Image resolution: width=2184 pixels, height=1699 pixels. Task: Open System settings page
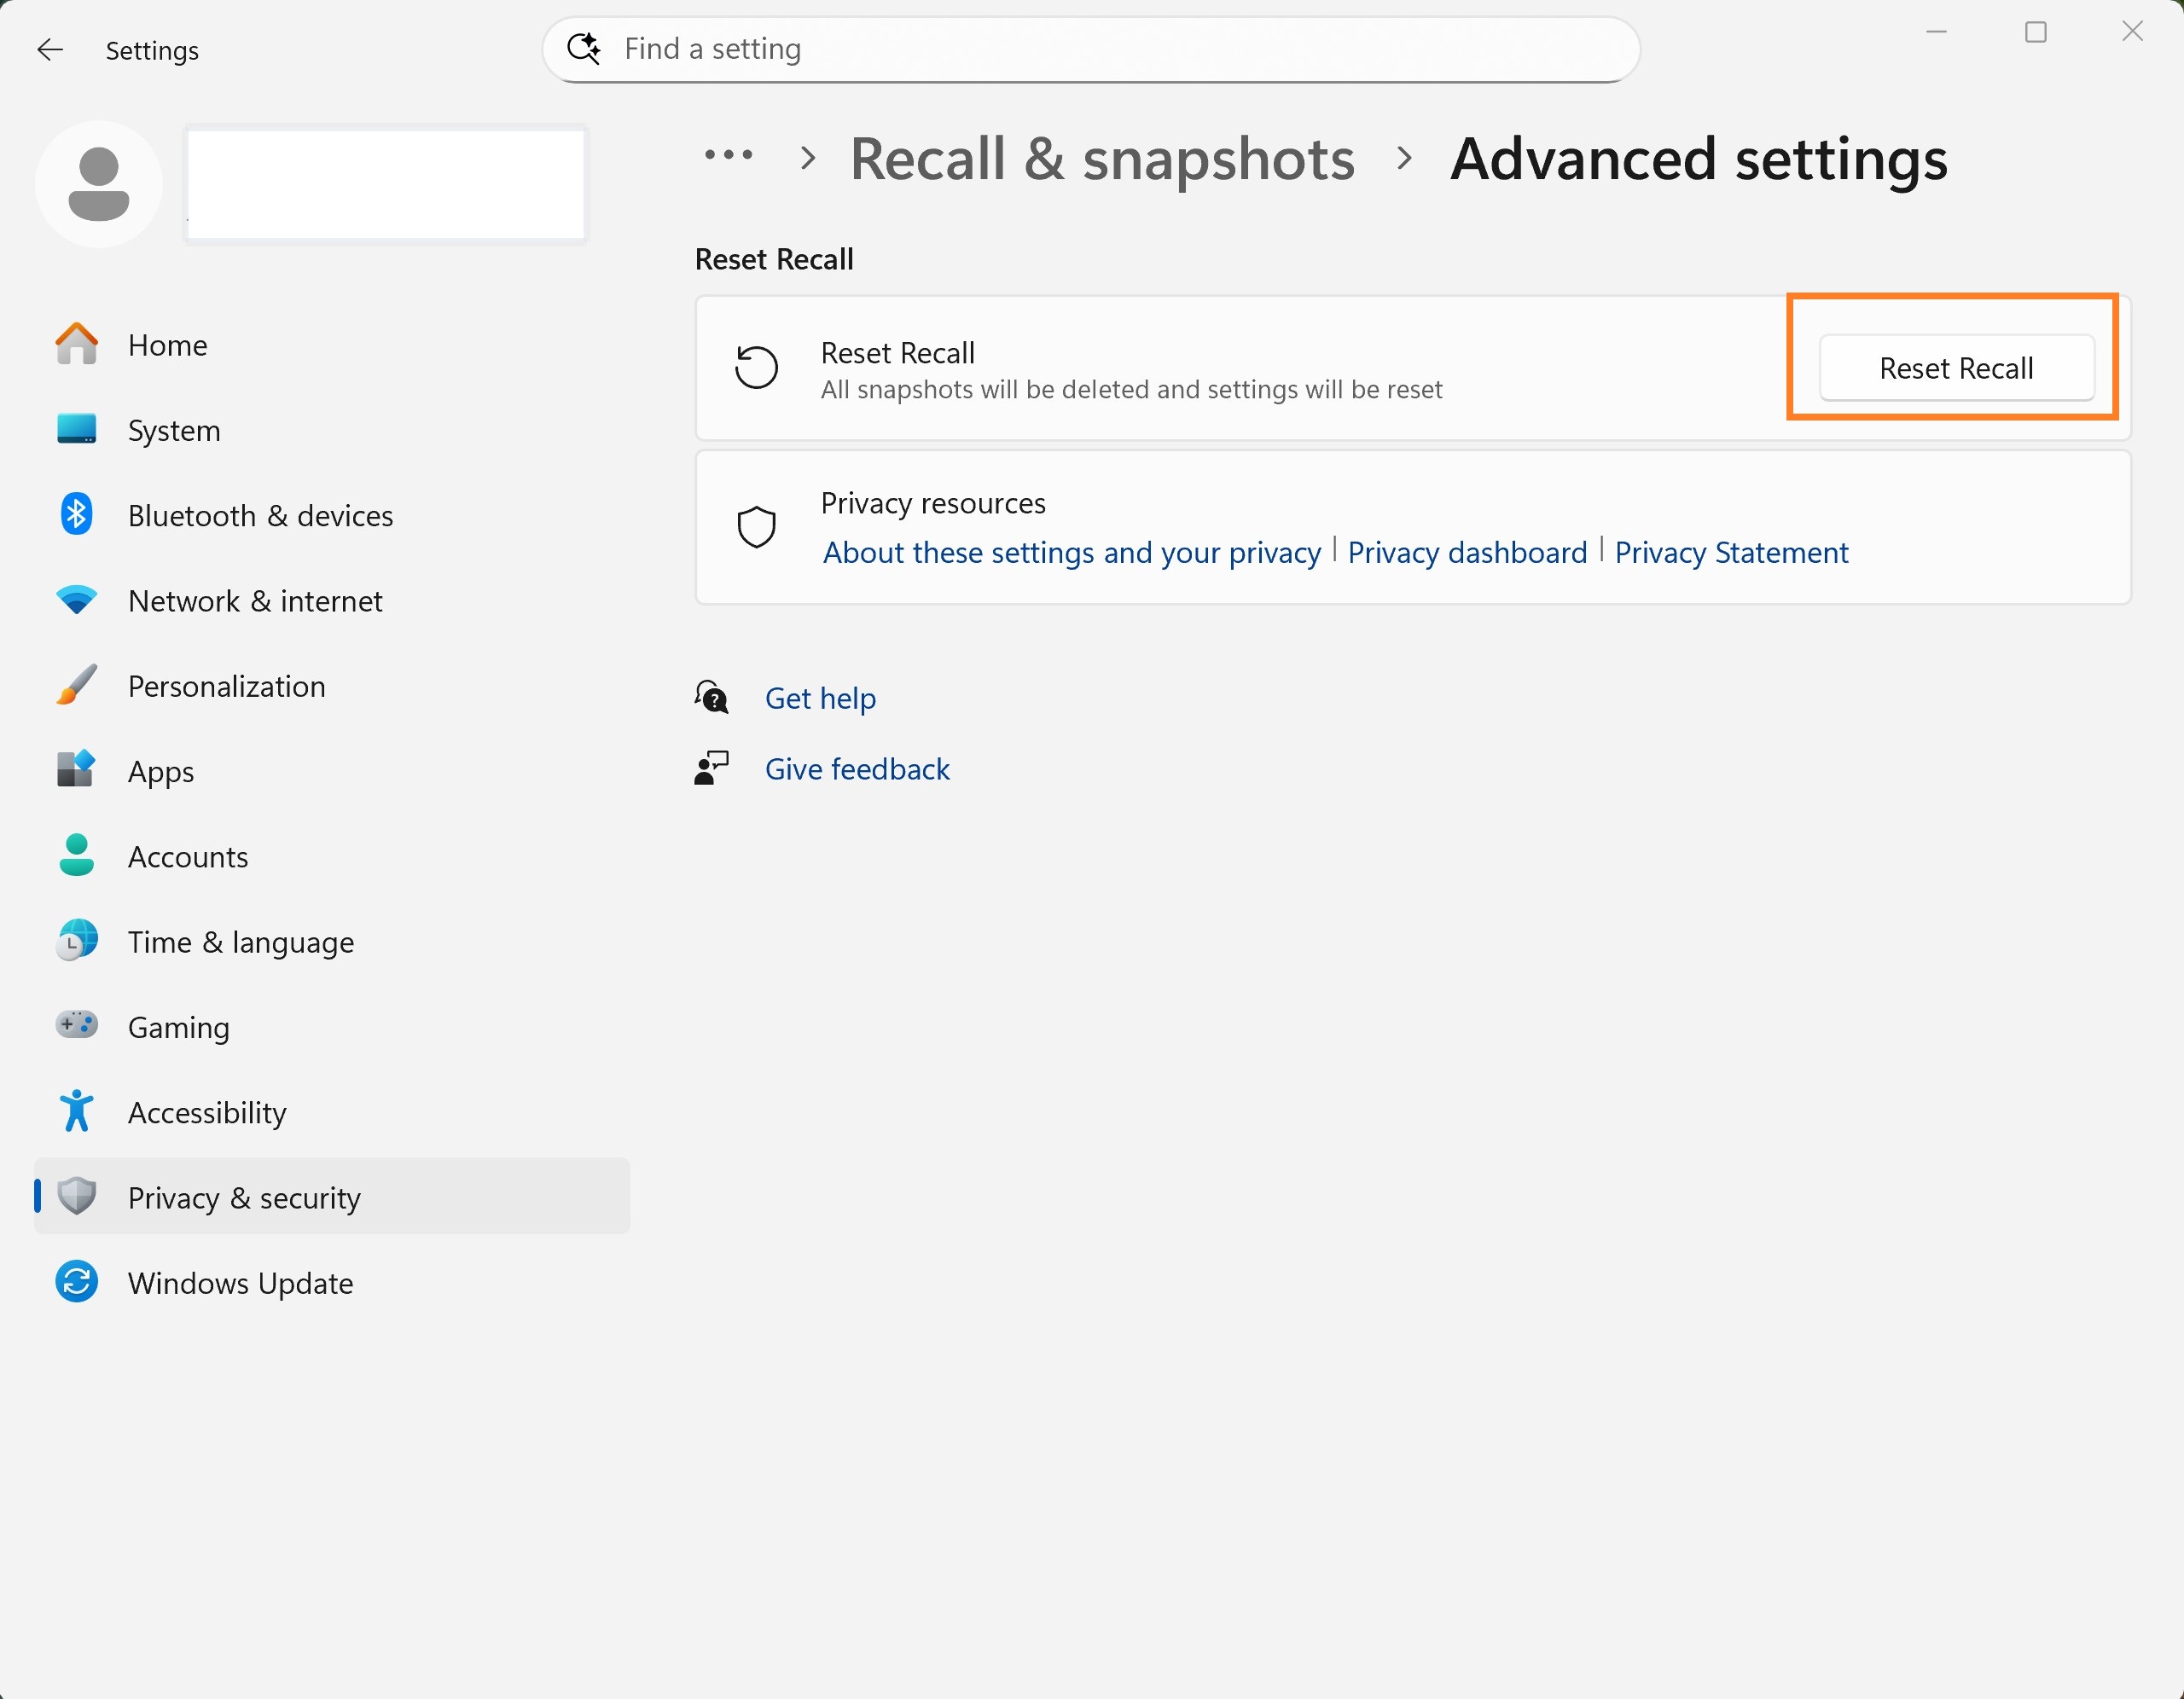(x=332, y=430)
